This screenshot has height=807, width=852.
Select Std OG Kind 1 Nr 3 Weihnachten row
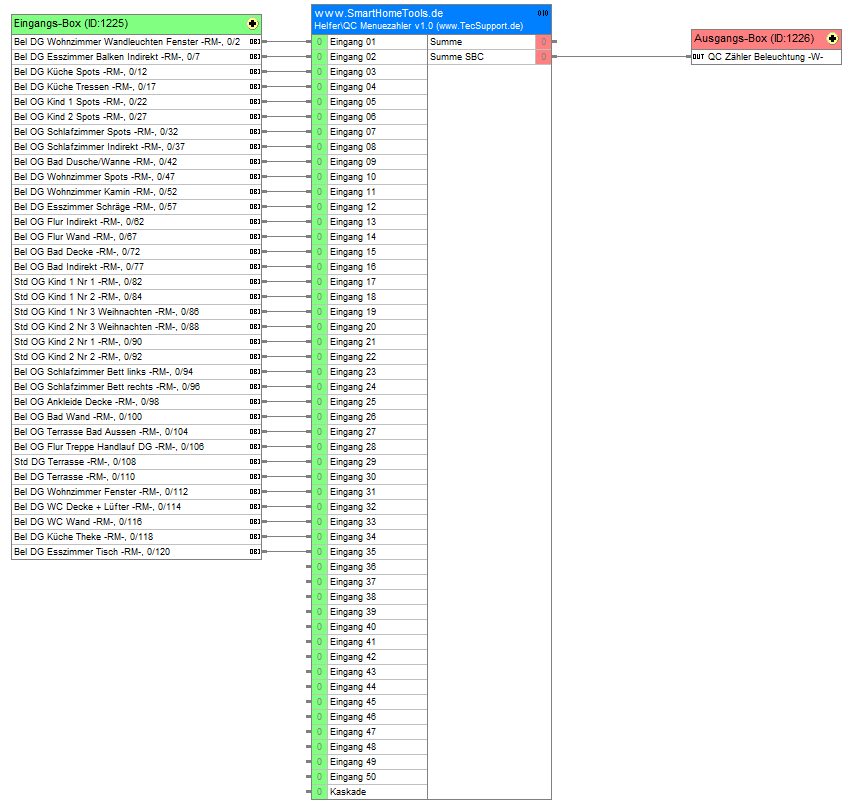(136, 312)
